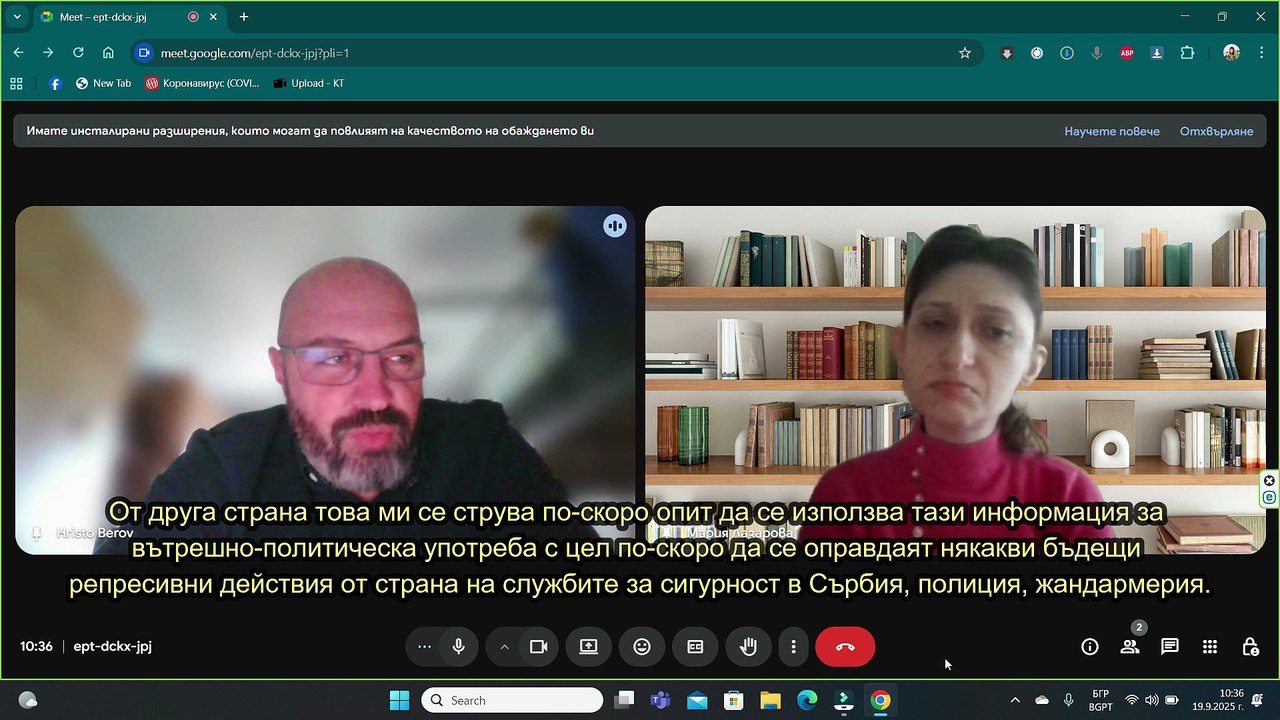Open the people participants panel
The image size is (1280, 720).
pyautogui.click(x=1130, y=647)
